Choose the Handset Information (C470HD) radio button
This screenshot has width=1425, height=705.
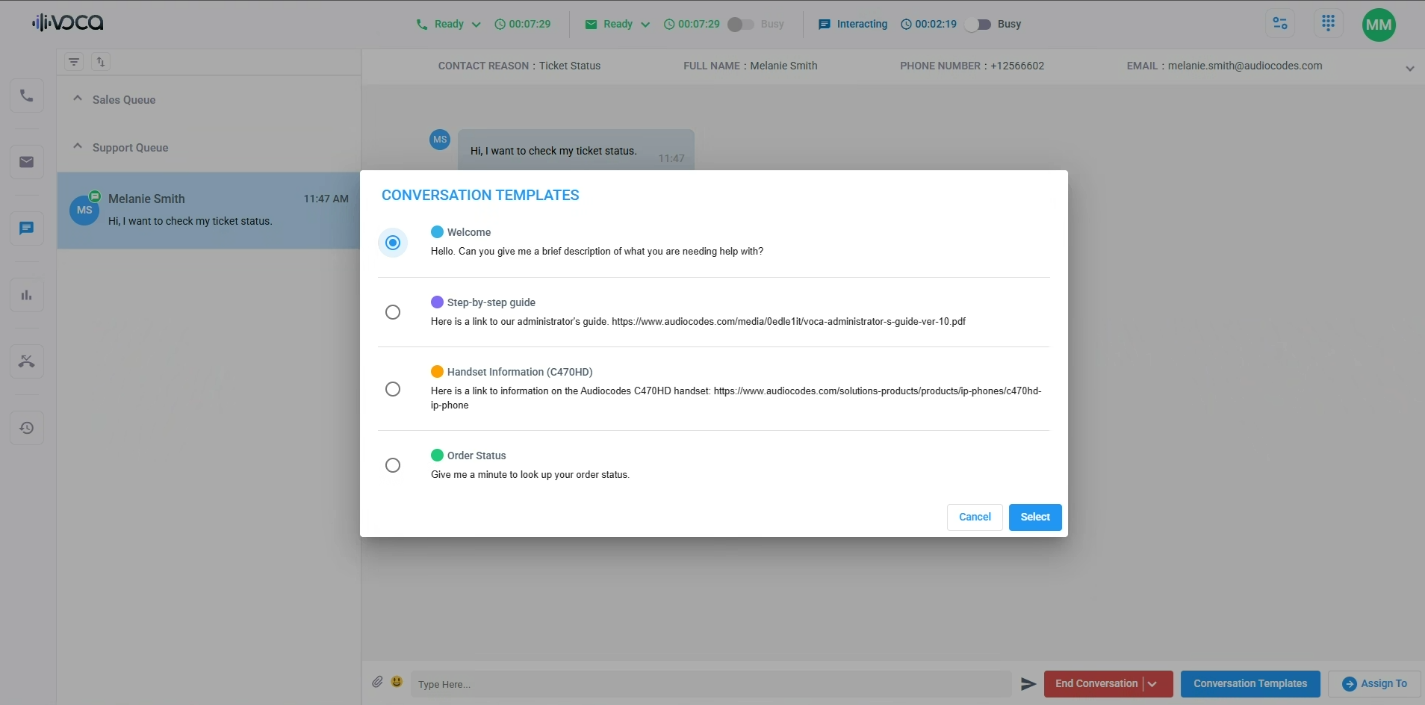coord(393,389)
